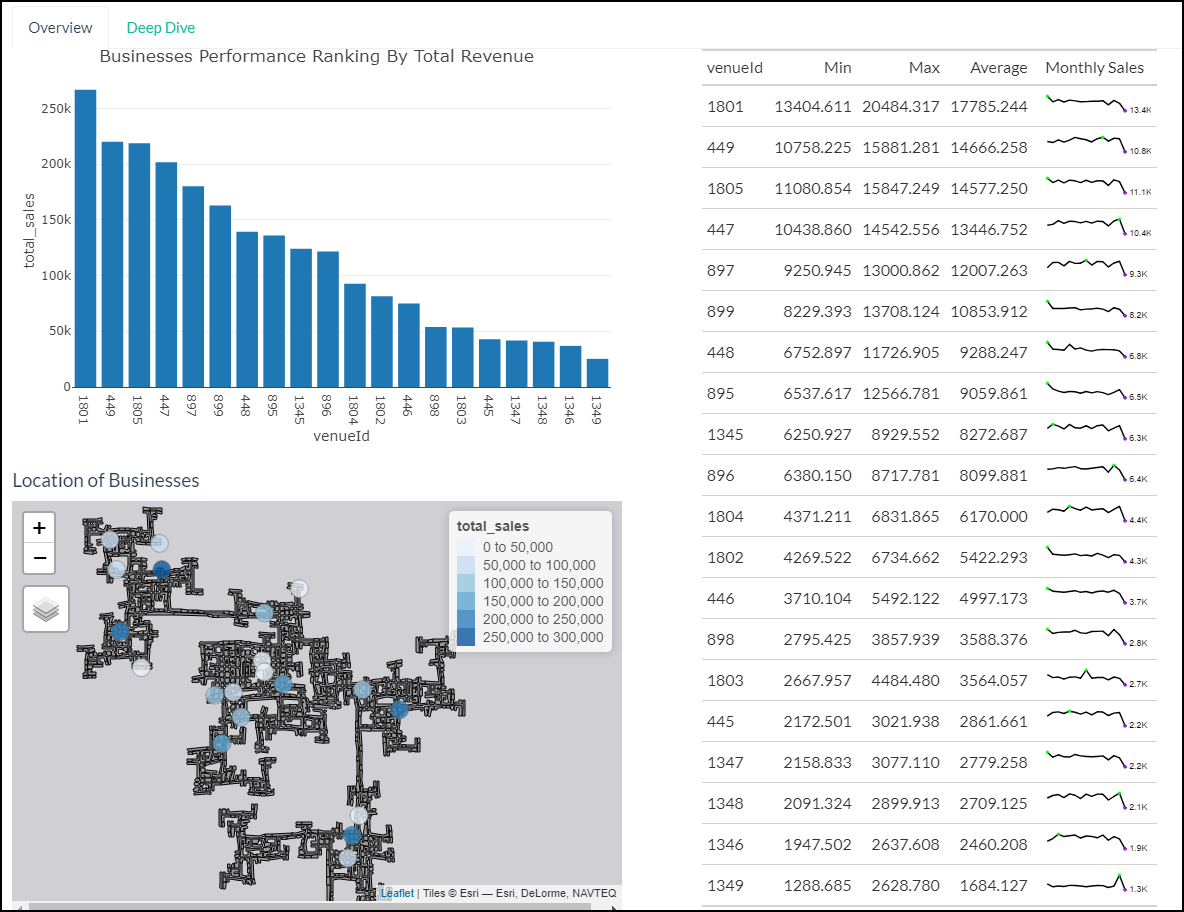Open the map layers control

(x=45, y=609)
